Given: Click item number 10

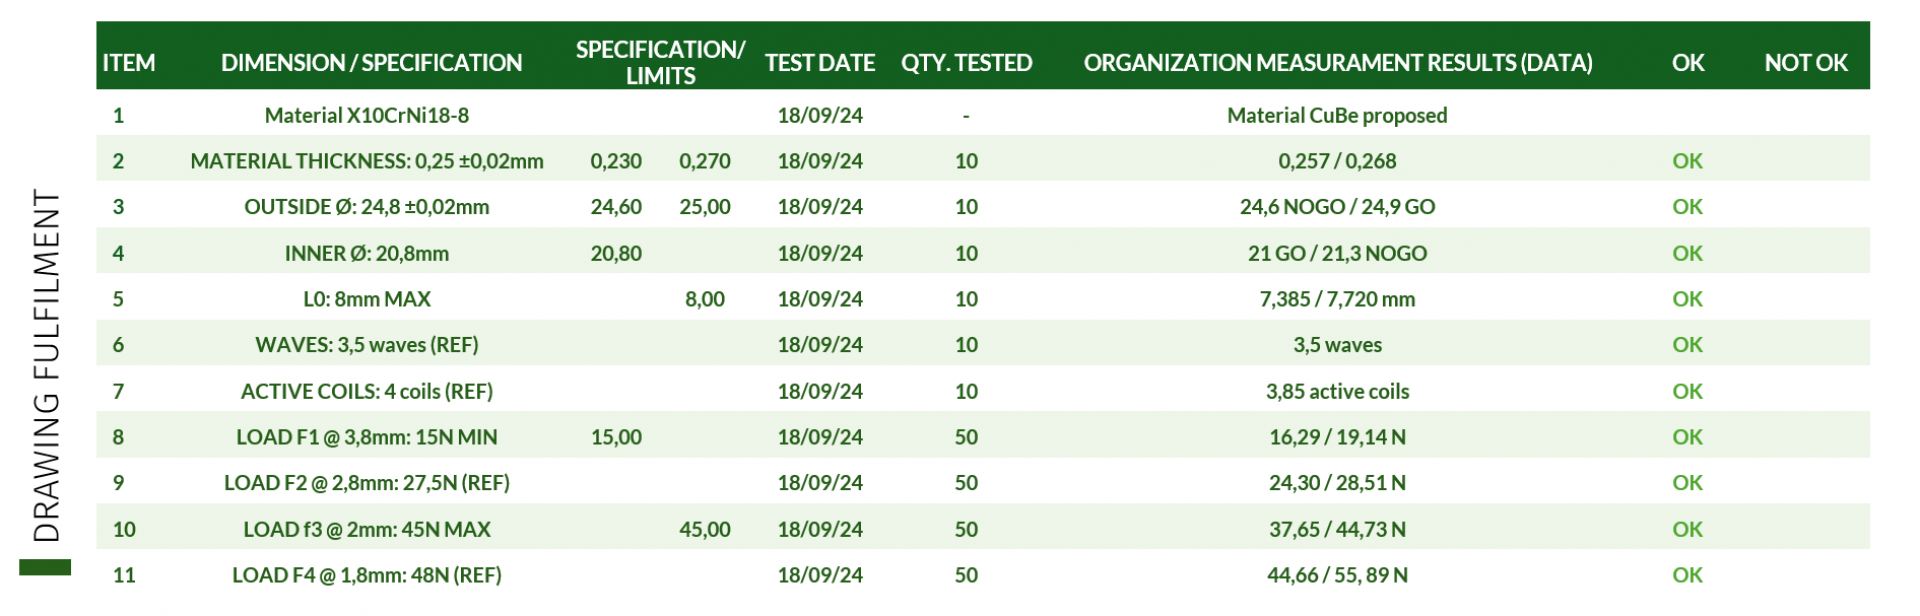Looking at the screenshot, I should pyautogui.click(x=124, y=529).
